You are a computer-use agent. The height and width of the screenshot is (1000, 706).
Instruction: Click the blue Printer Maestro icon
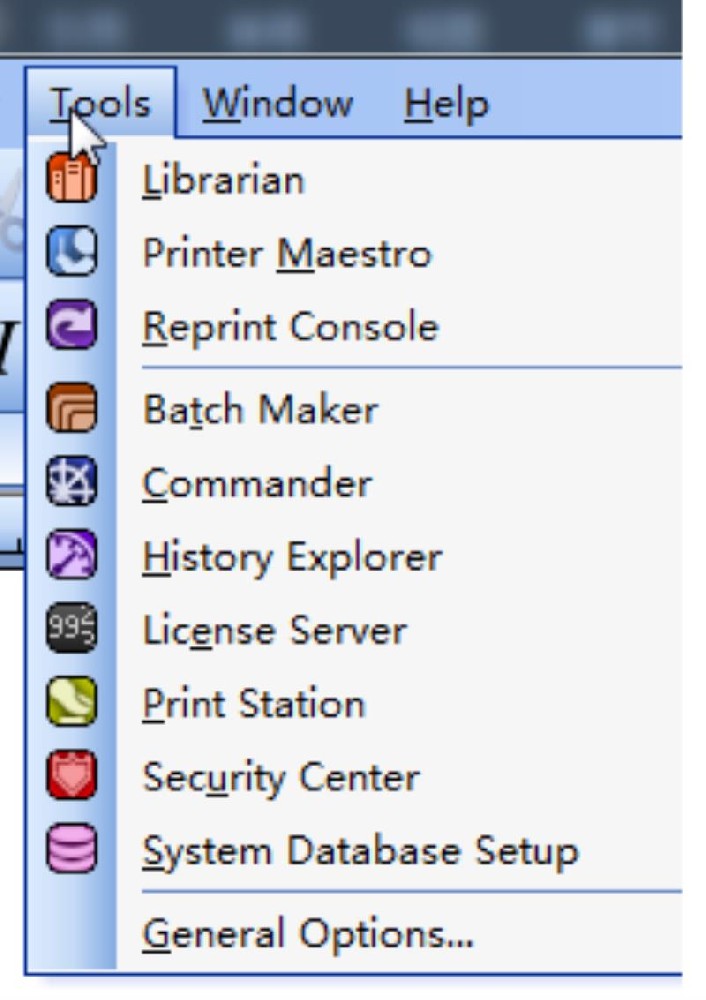pyautogui.click(x=71, y=251)
